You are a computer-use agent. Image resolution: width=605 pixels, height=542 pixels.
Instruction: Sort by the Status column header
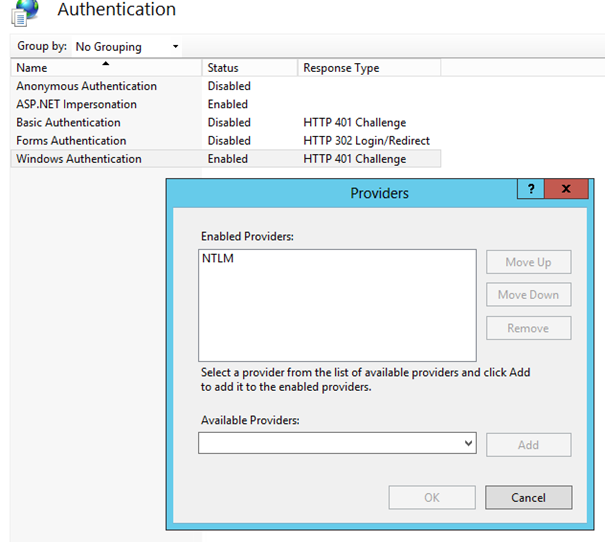249,68
